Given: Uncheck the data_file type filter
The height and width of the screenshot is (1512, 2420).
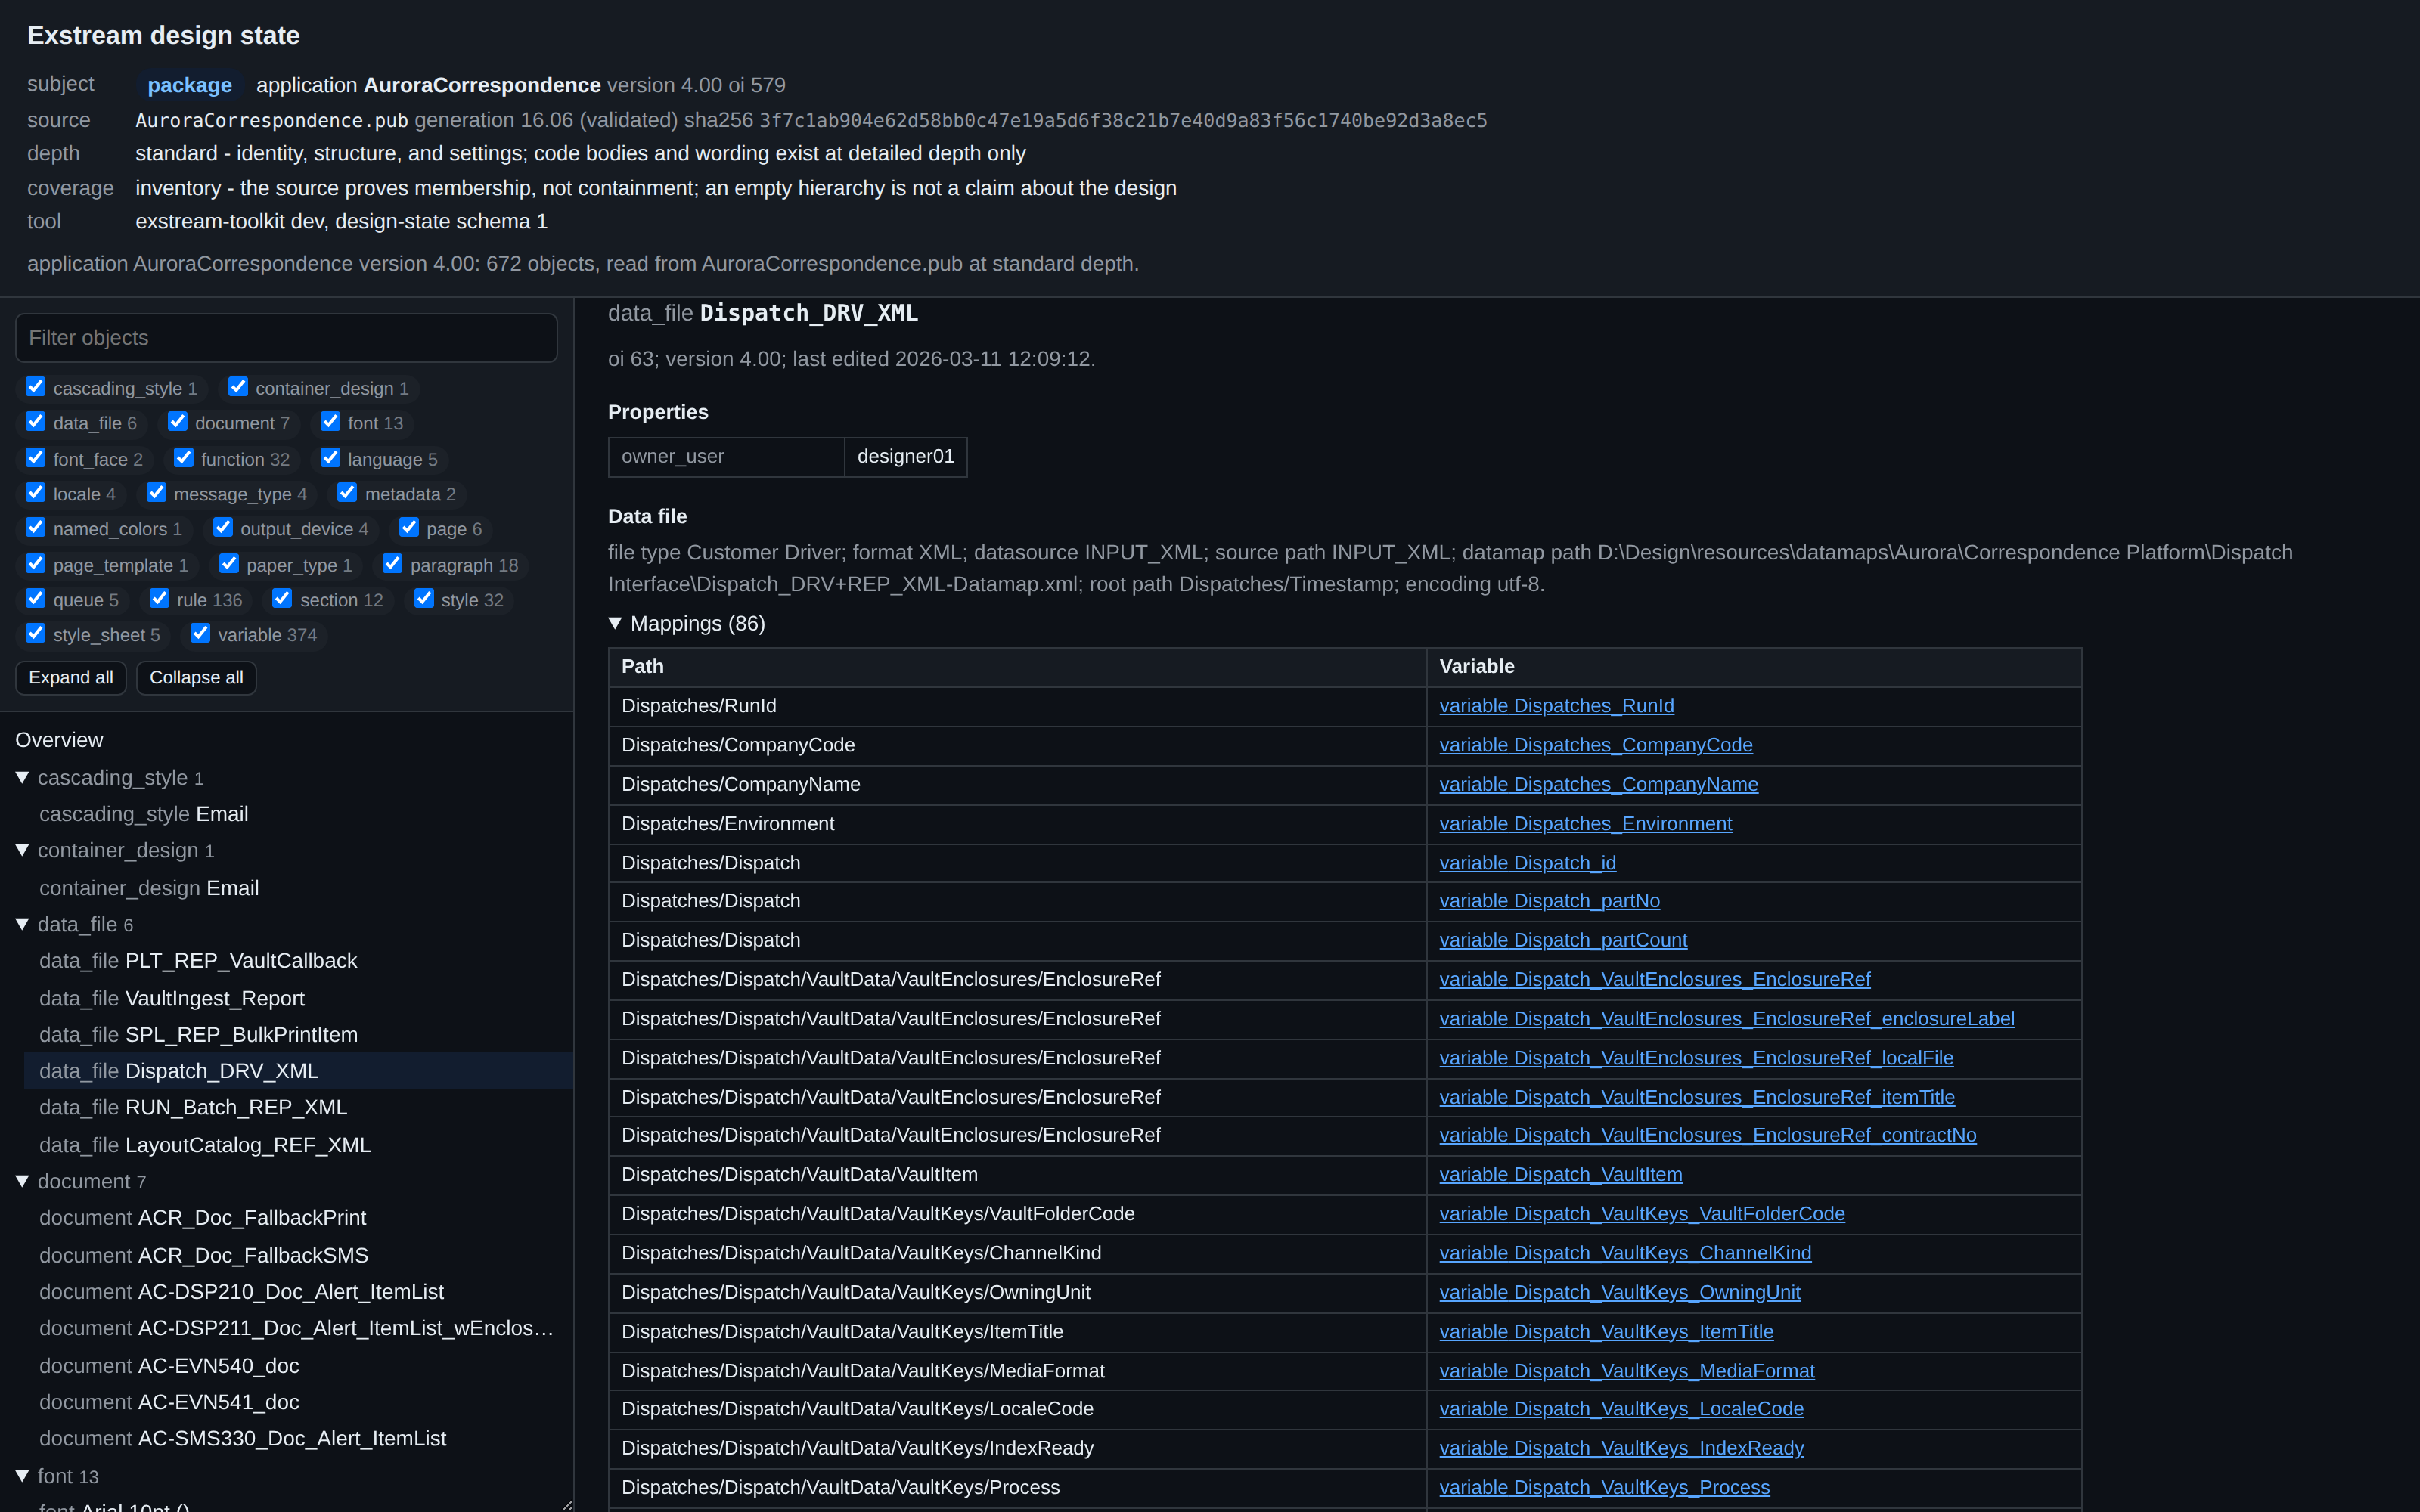Looking at the screenshot, I should [36, 422].
